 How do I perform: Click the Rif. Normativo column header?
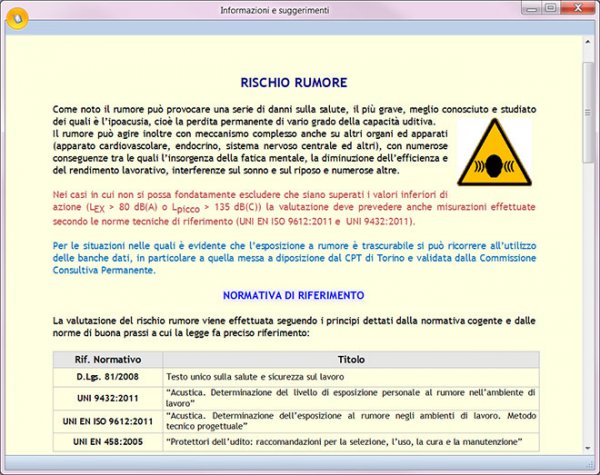tap(108, 358)
